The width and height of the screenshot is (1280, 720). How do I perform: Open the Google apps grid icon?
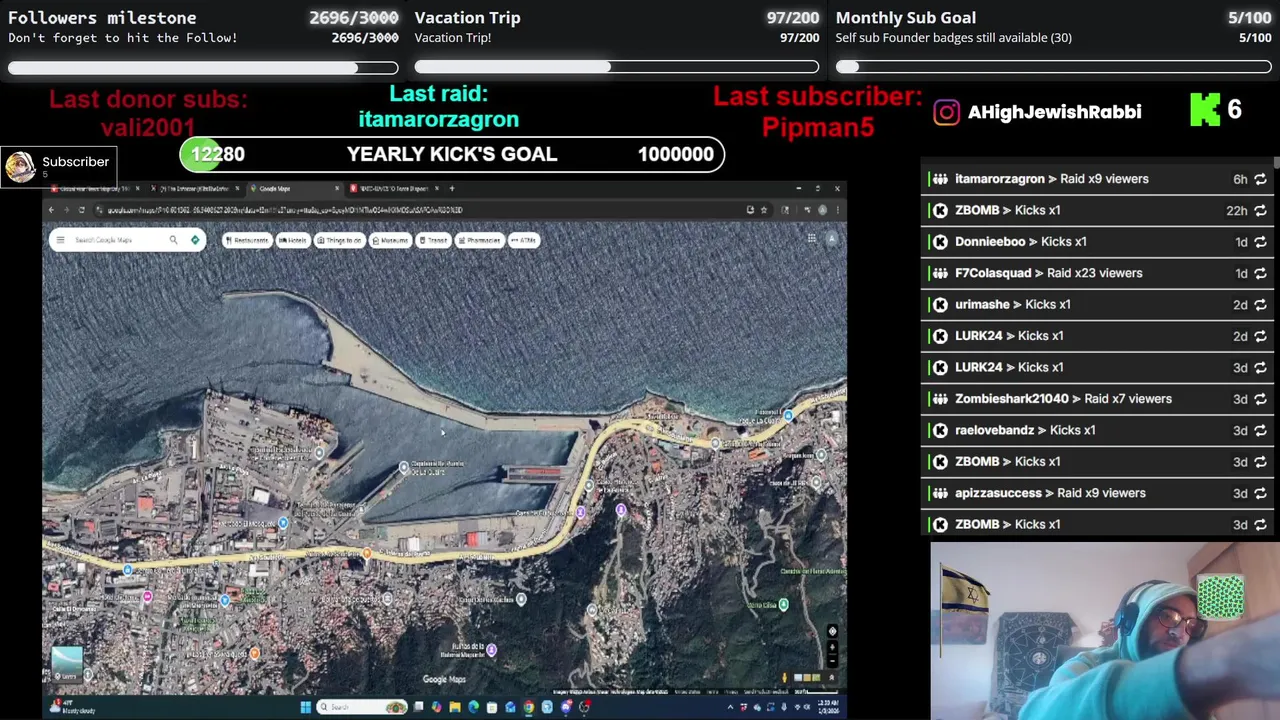click(812, 239)
